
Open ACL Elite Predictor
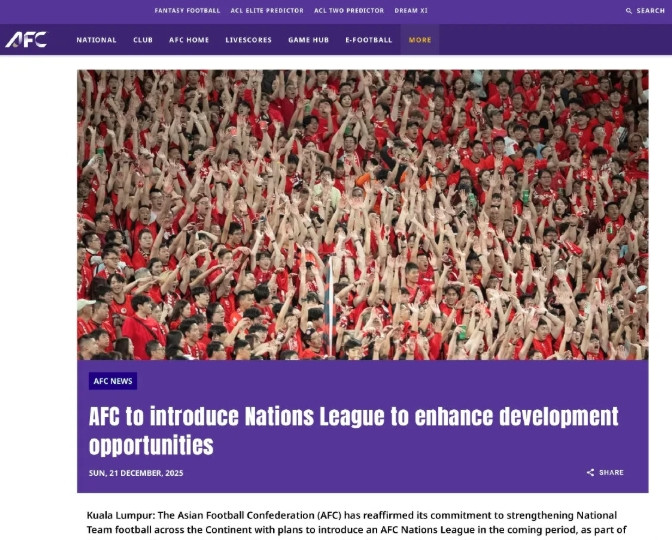(x=267, y=11)
